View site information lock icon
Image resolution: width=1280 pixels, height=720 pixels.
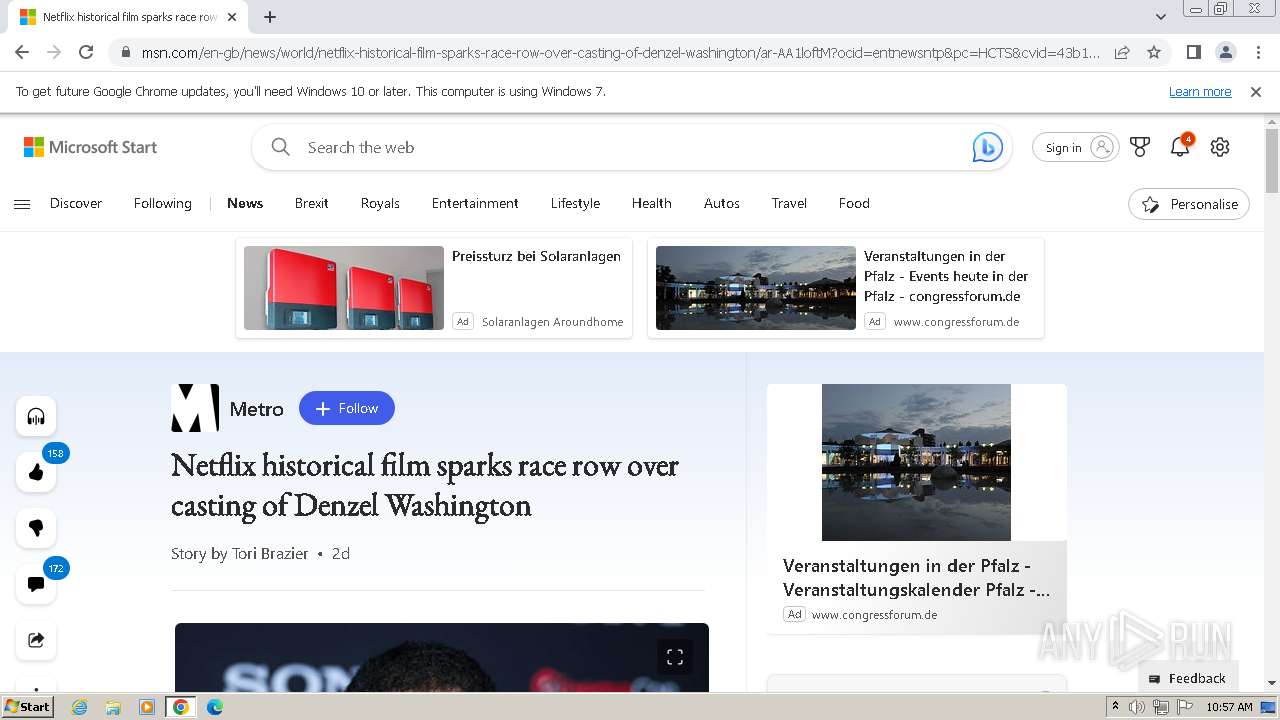[126, 52]
